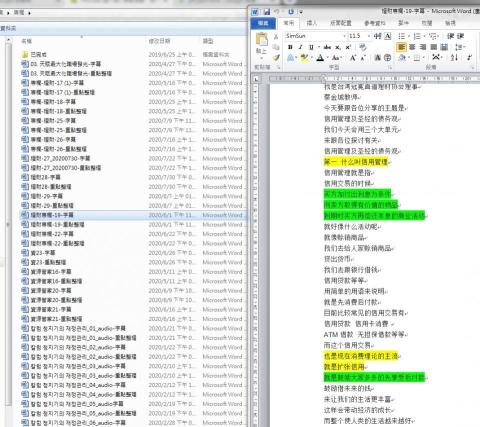Click the Character Border icon in the Font group
This screenshot has width=480, height=427.
click(388, 36)
